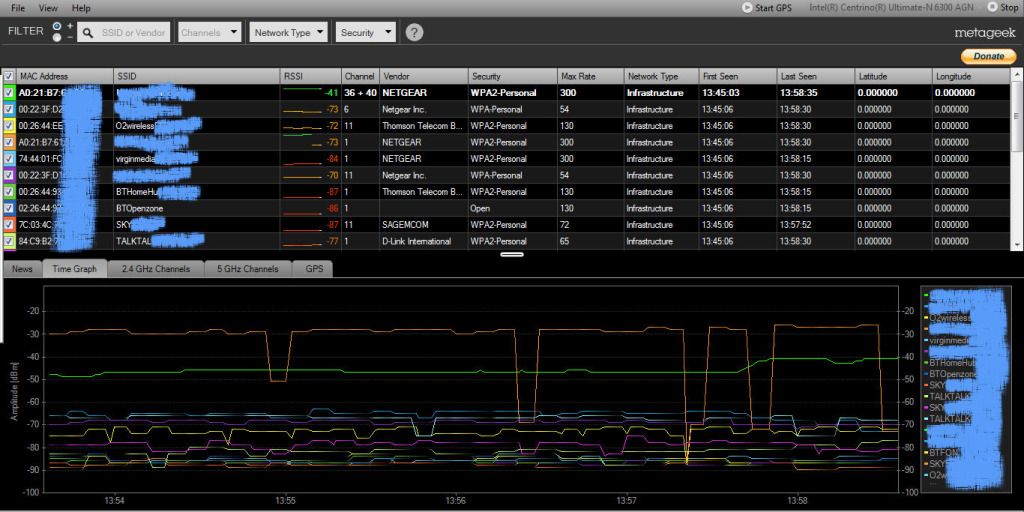Click the 'SAGEMCOM' vendor cell
Screen dimensions: 1024x512
coord(405,225)
